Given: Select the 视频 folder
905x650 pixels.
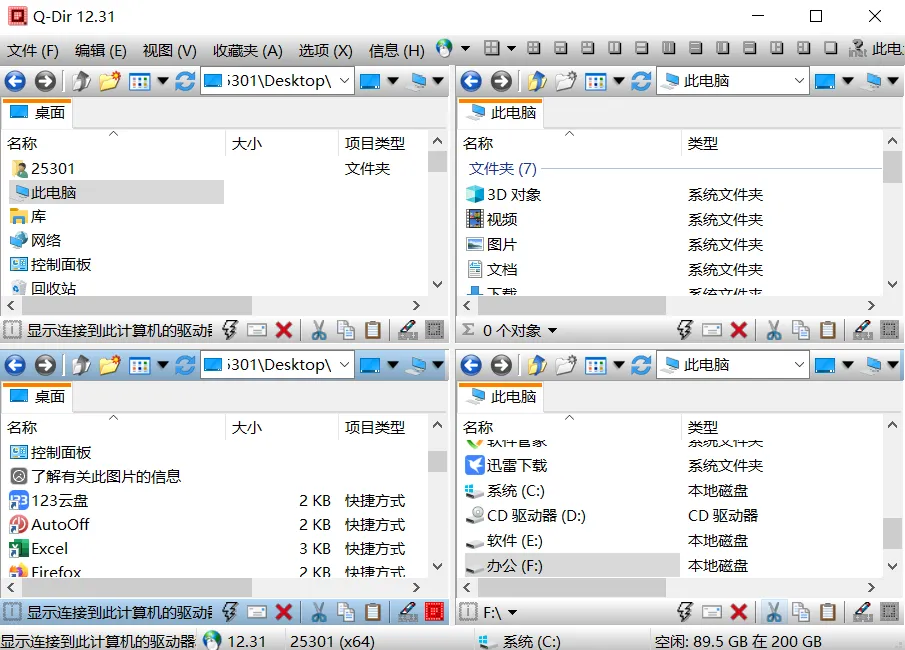Looking at the screenshot, I should 492,219.
